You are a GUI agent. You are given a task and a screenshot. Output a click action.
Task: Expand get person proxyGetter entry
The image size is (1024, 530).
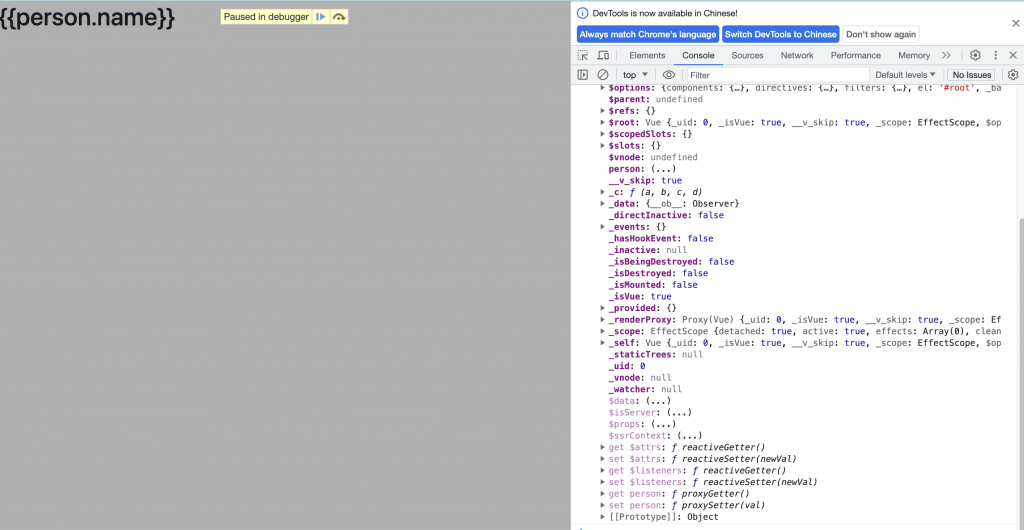[603, 493]
